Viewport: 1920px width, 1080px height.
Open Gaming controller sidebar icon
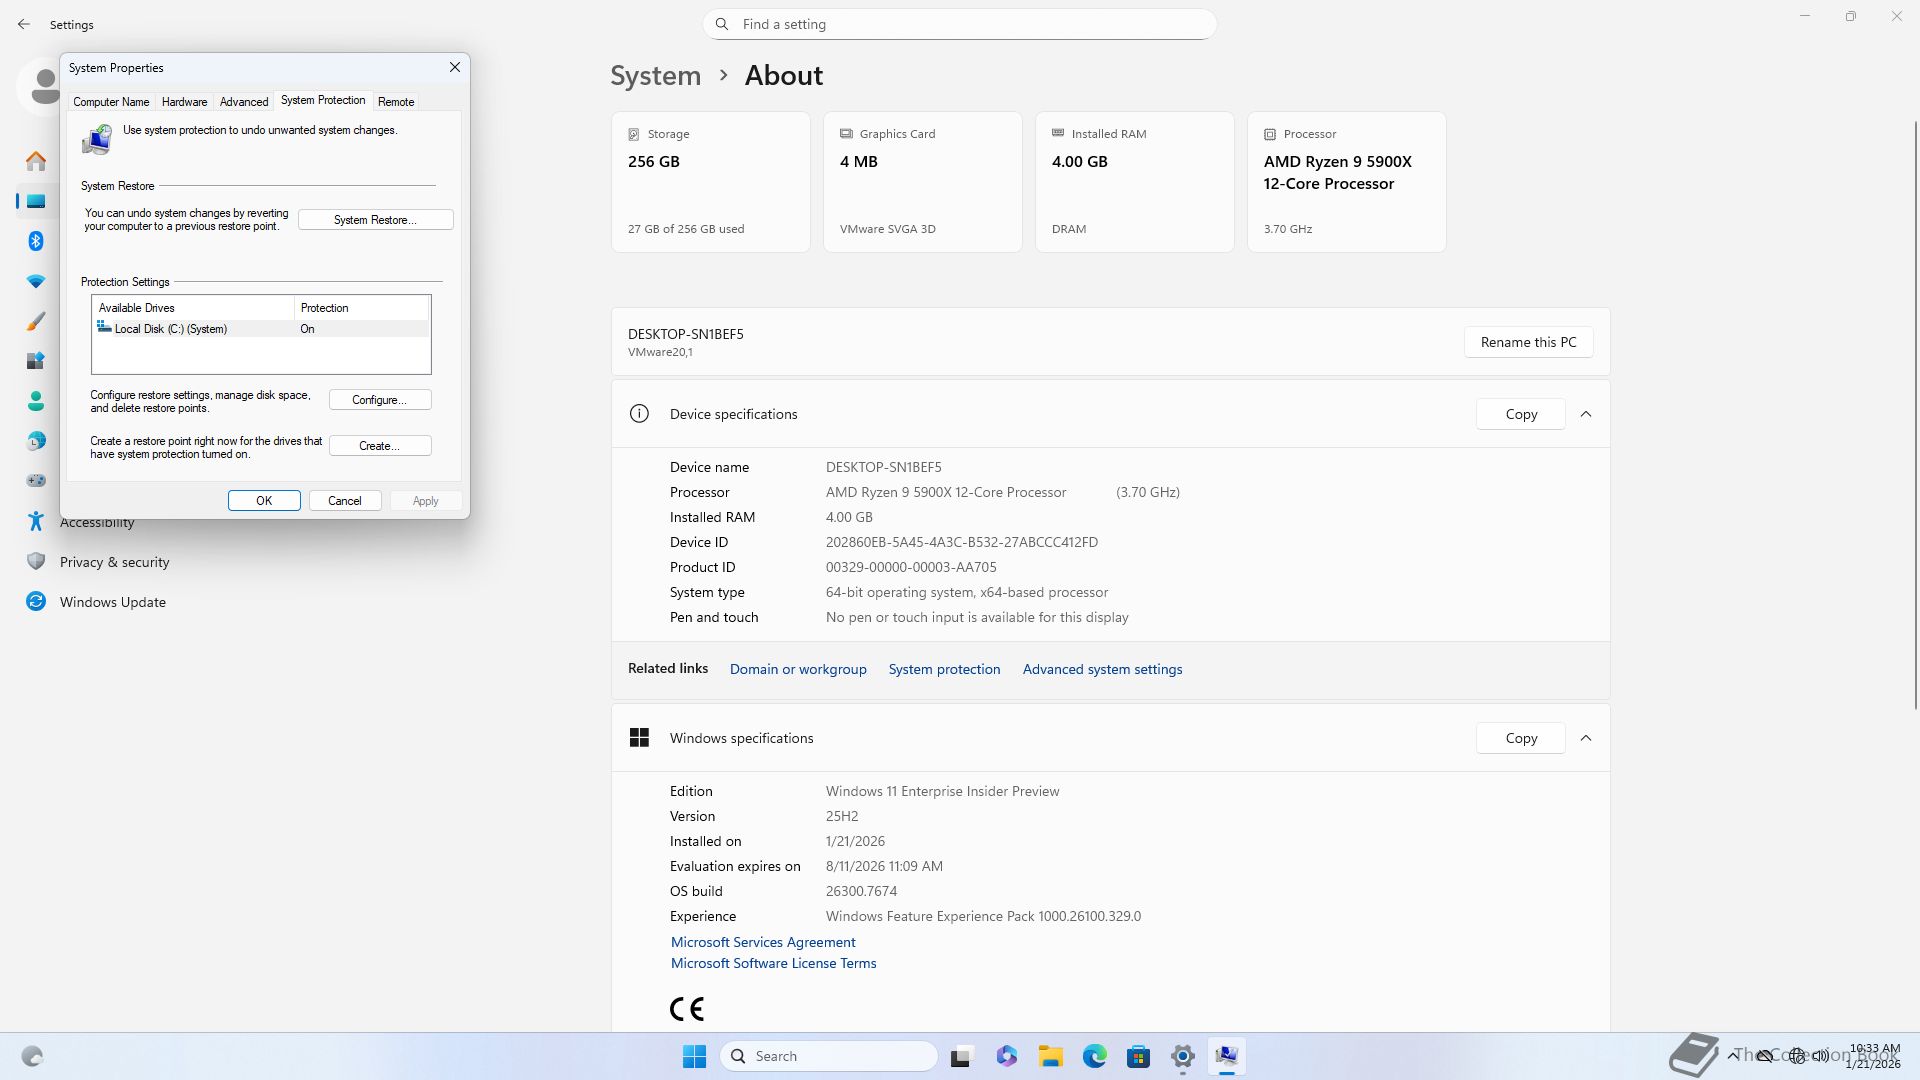click(x=36, y=481)
